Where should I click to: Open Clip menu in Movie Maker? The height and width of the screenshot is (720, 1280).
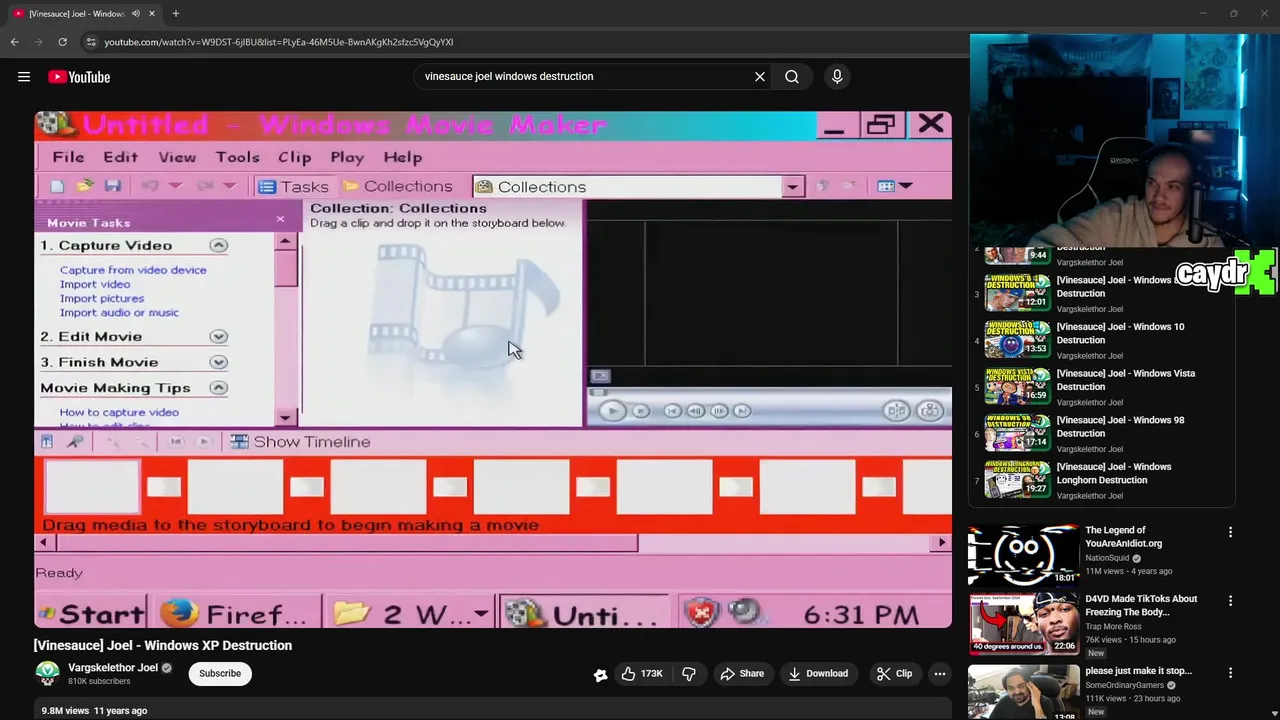pos(294,157)
